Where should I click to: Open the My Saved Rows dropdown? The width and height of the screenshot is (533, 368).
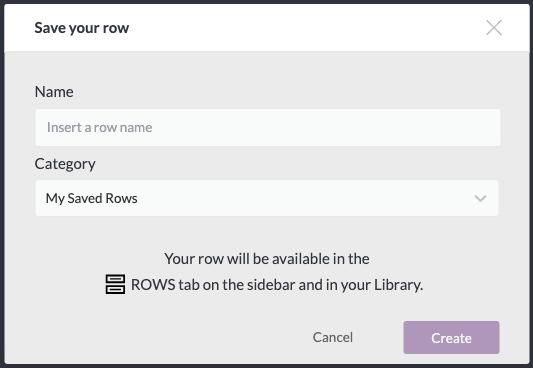267,198
